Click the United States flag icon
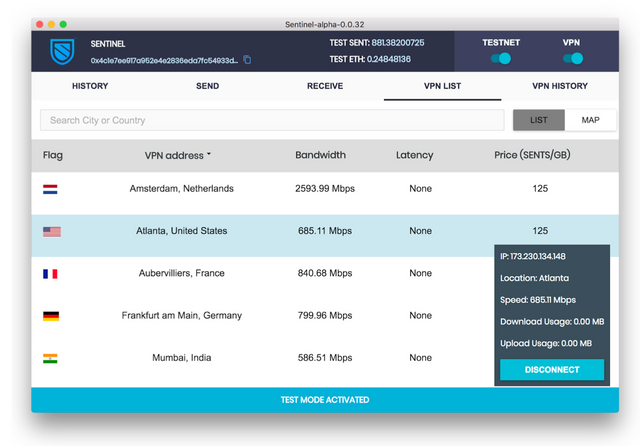The height and width of the screenshot is (446, 640). (52, 232)
